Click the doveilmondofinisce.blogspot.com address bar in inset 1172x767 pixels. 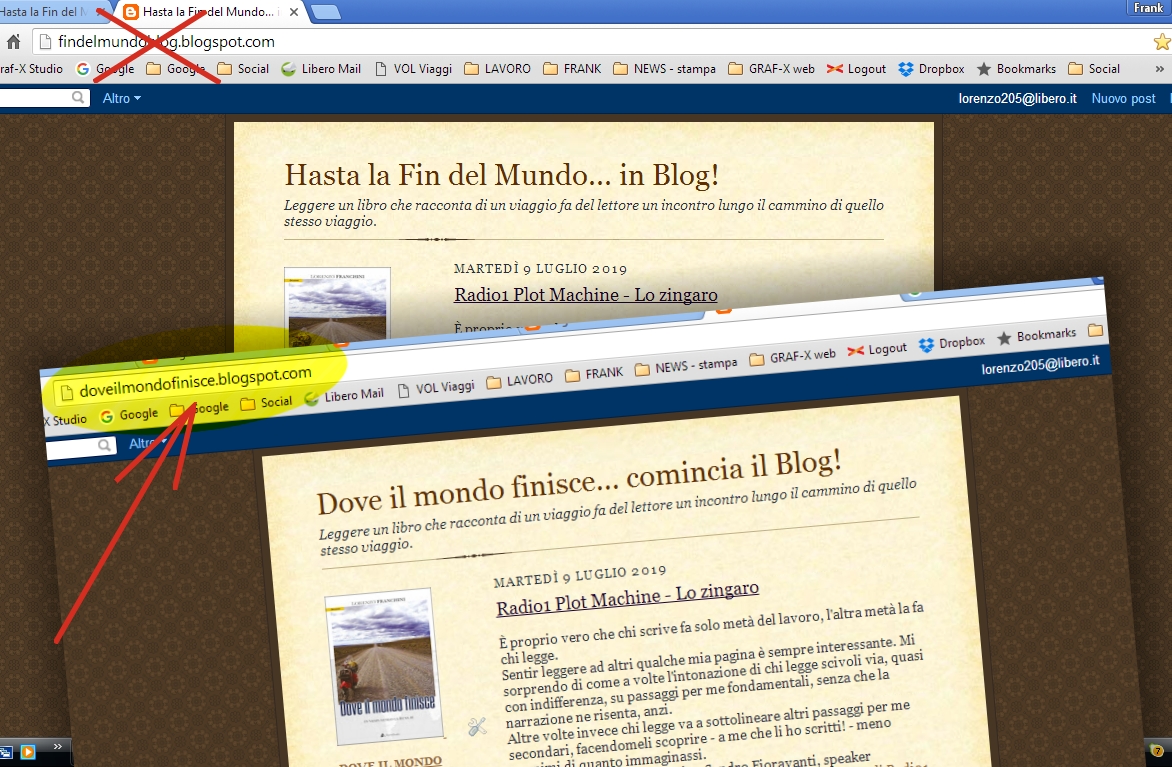(x=196, y=382)
